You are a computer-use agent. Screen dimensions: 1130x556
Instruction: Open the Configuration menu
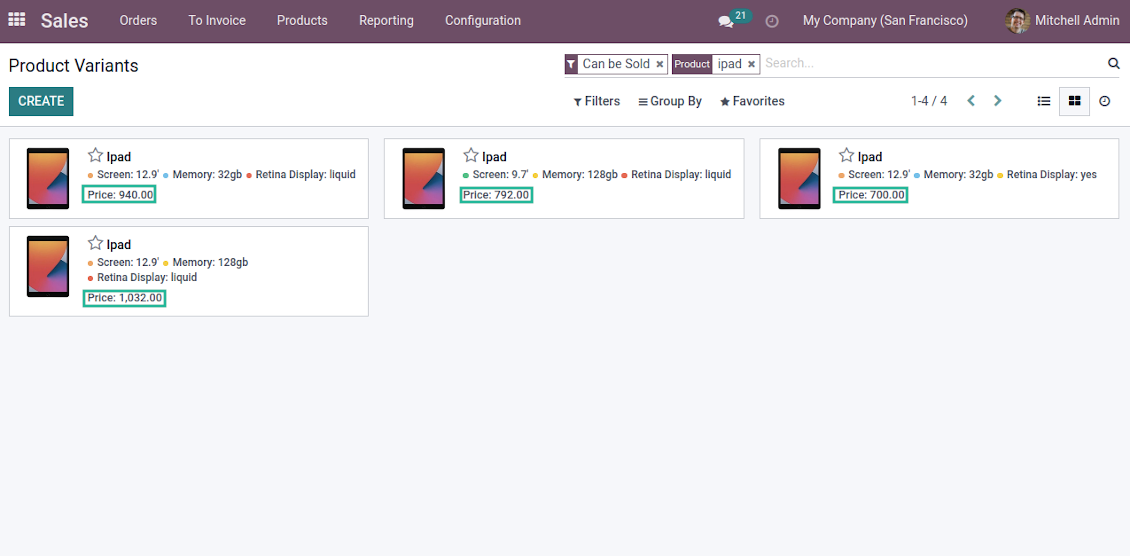[483, 21]
